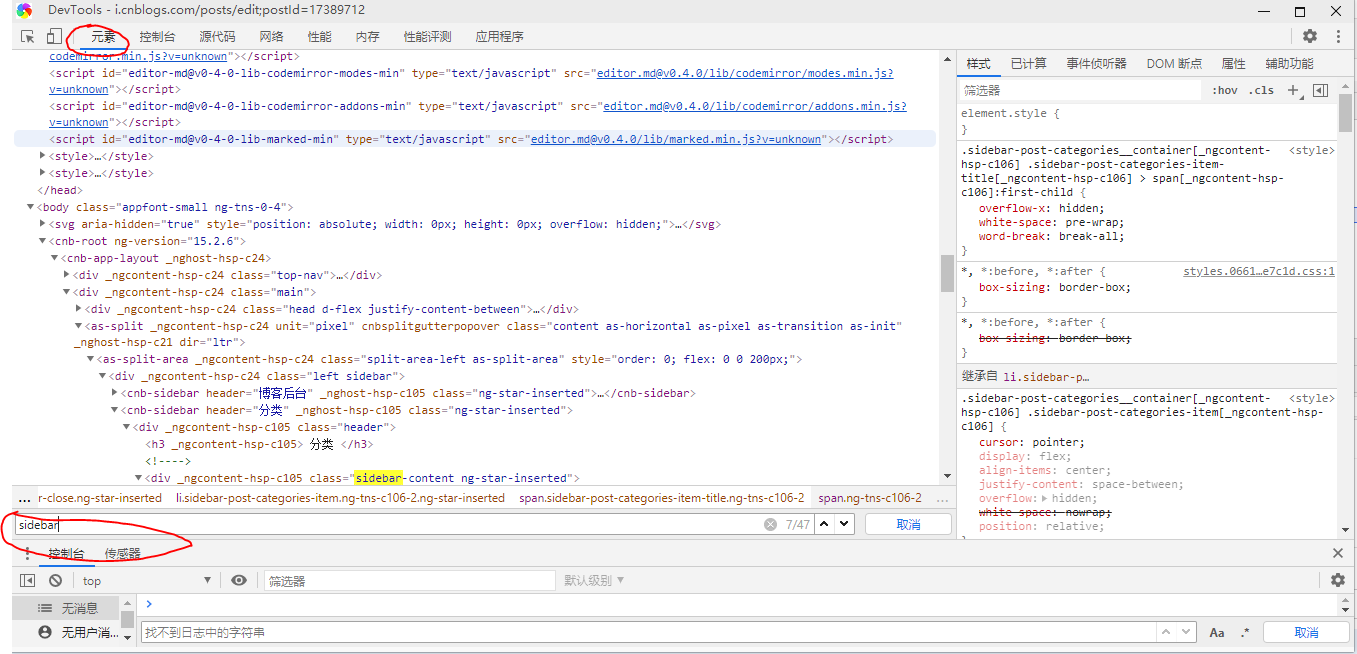Open the 属性 properties tab
1357x654 pixels.
(x=1234, y=63)
